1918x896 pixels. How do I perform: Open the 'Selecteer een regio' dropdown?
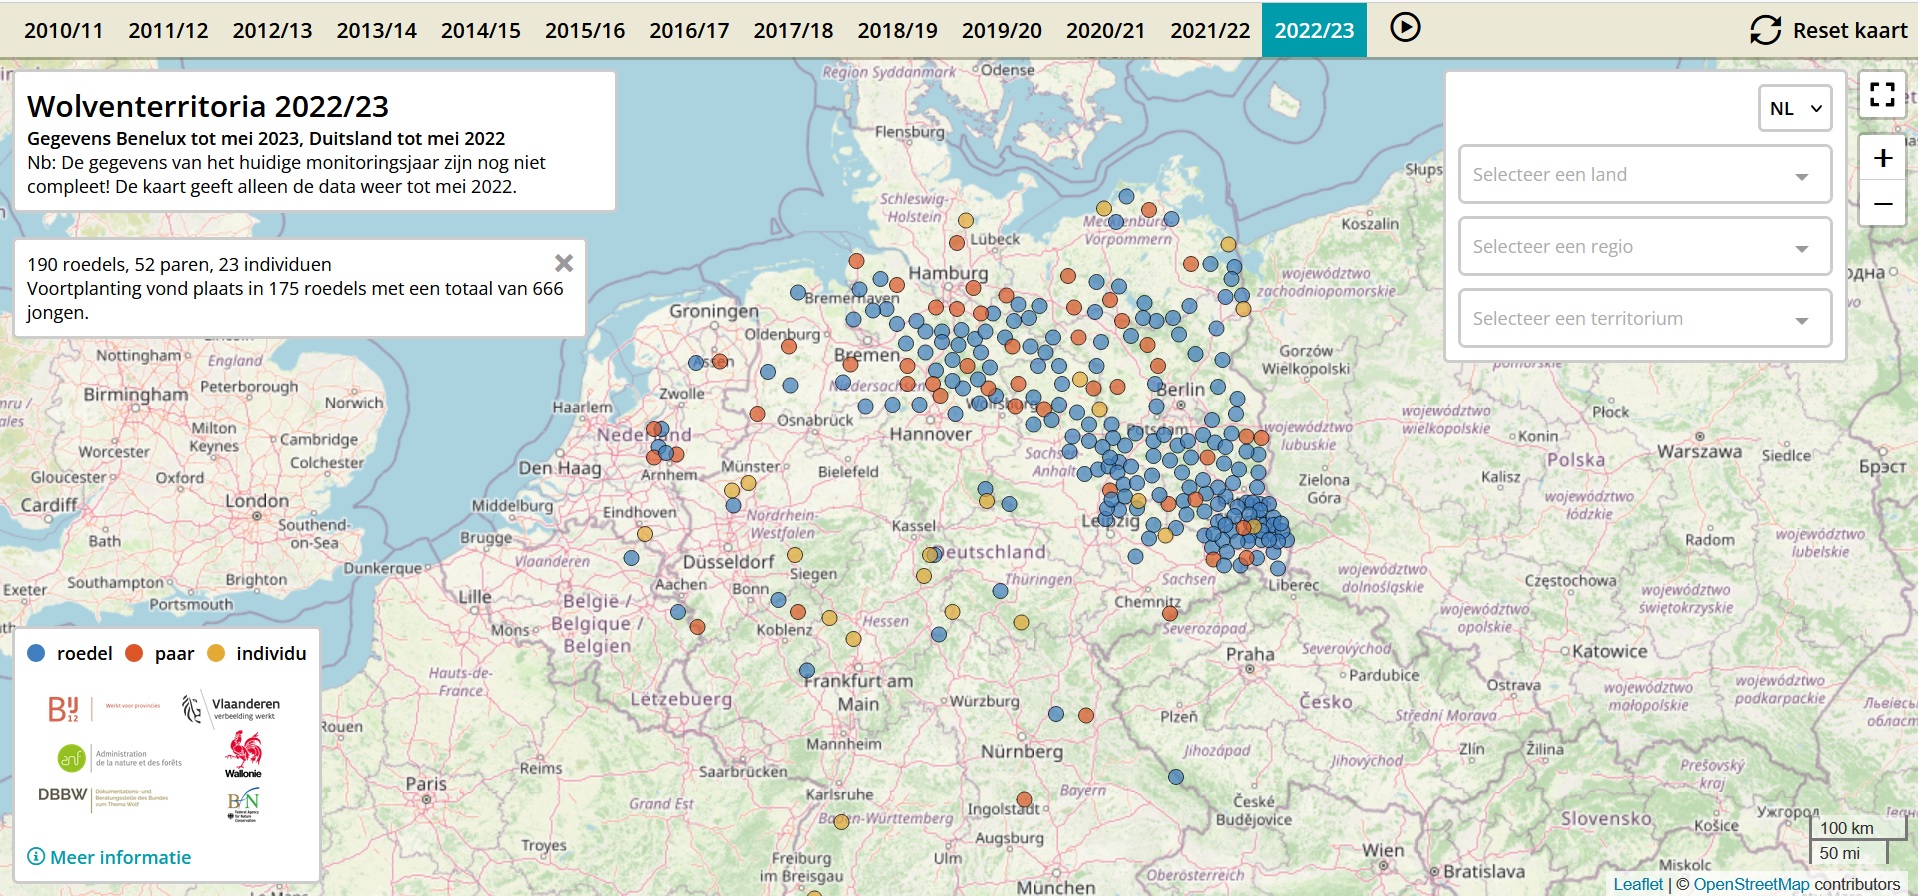pyautogui.click(x=1644, y=247)
